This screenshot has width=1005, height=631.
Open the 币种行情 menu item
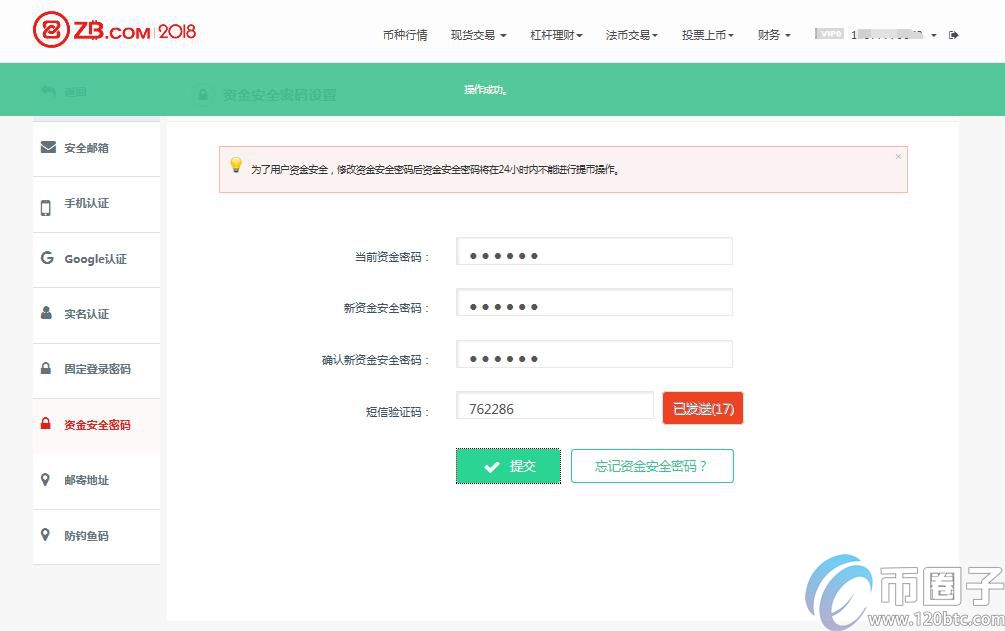405,35
